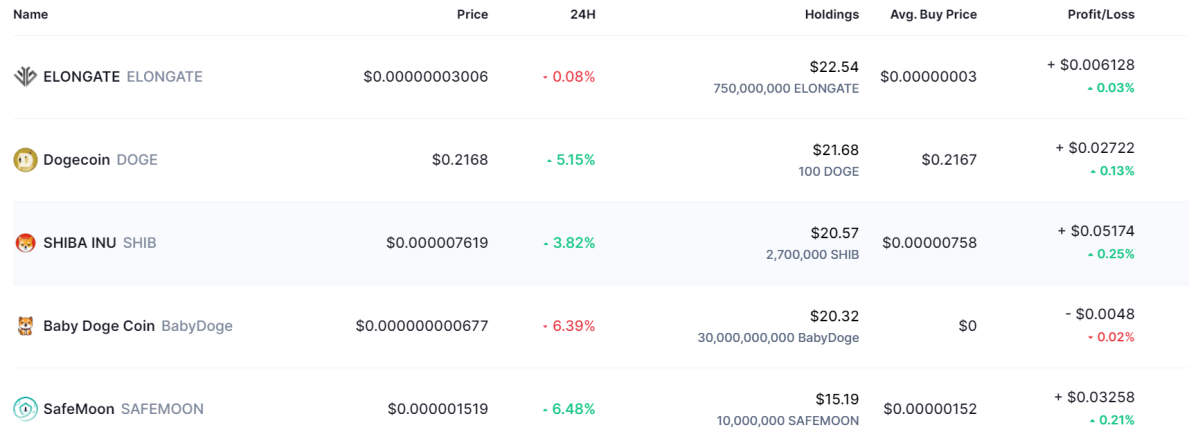Image resolution: width=1189 pixels, height=441 pixels.
Task: Click the SafeMoon $15.19 holdings value
Action: [836, 399]
